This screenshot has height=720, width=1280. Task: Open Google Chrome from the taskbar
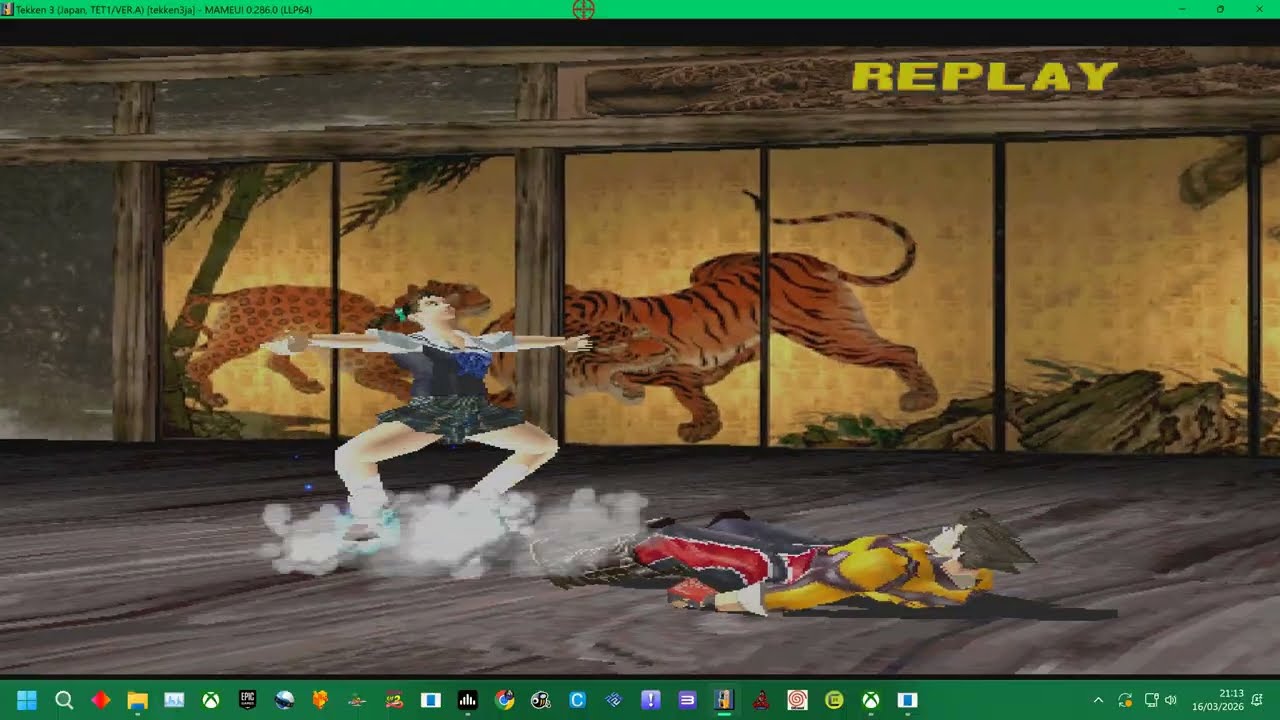504,700
